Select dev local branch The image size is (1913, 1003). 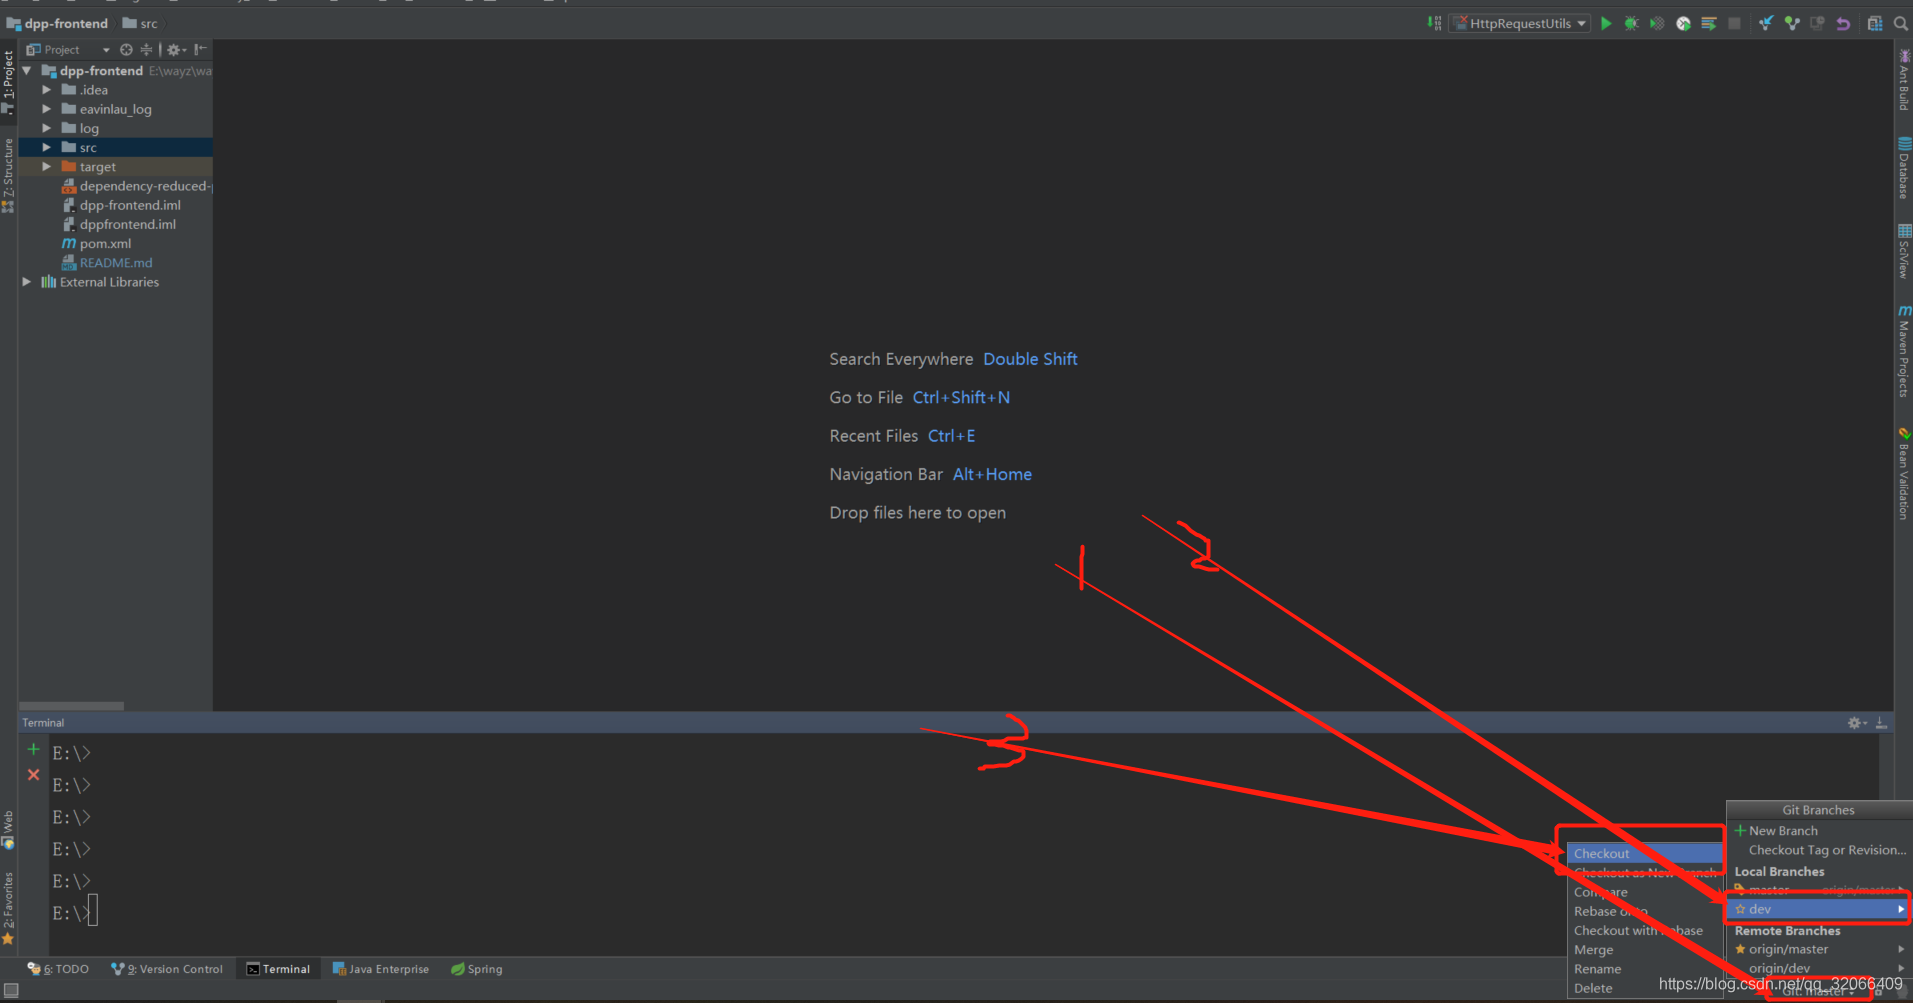coord(1818,909)
